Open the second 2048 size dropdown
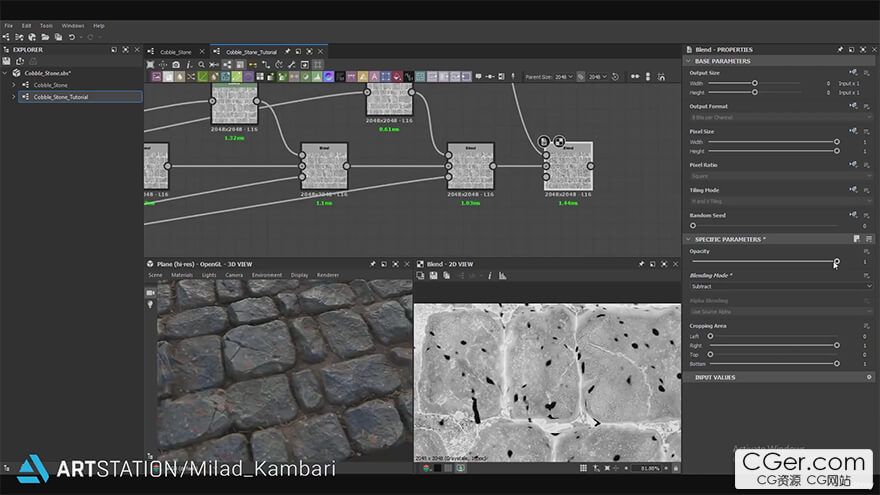Viewport: 880px width, 495px height. (x=597, y=77)
